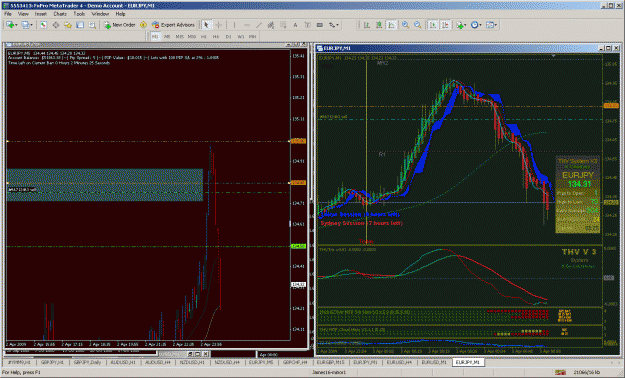Expand the Indicators list dropdown arrow
The height and width of the screenshot is (378, 625).
pos(466,25)
